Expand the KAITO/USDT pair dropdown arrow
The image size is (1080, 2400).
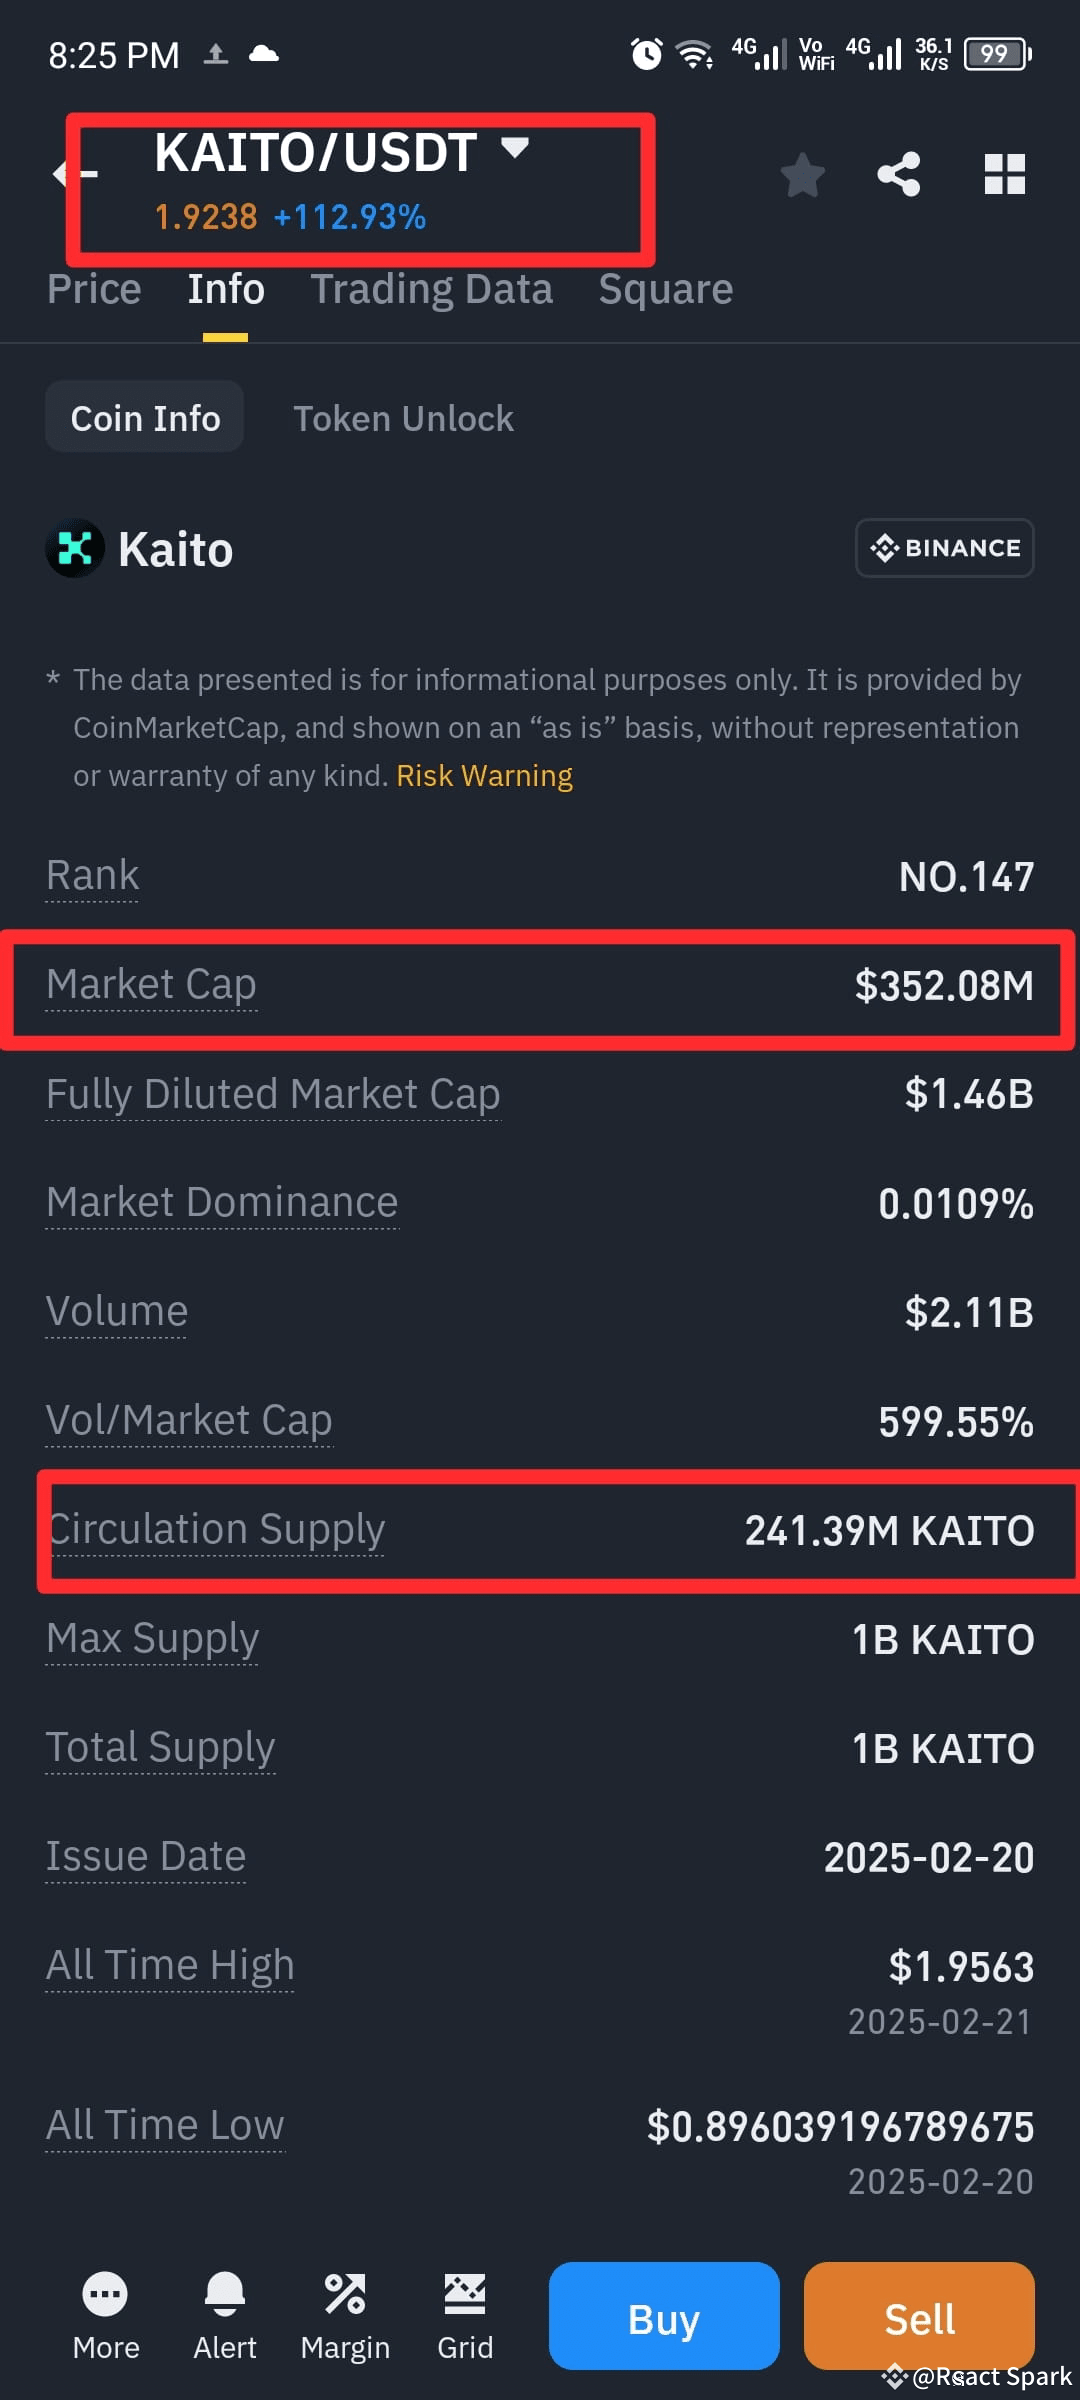pyautogui.click(x=515, y=148)
